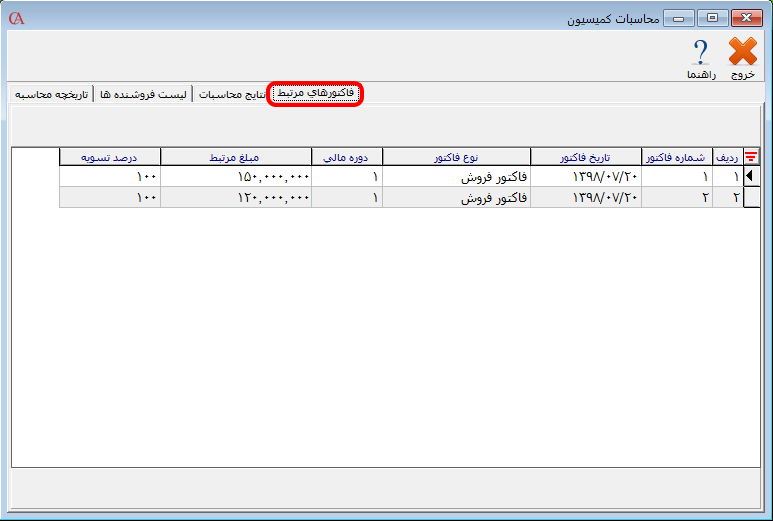Click the red filter icon in table corner
Image resolution: width=773 pixels, height=521 pixels.
(751, 156)
